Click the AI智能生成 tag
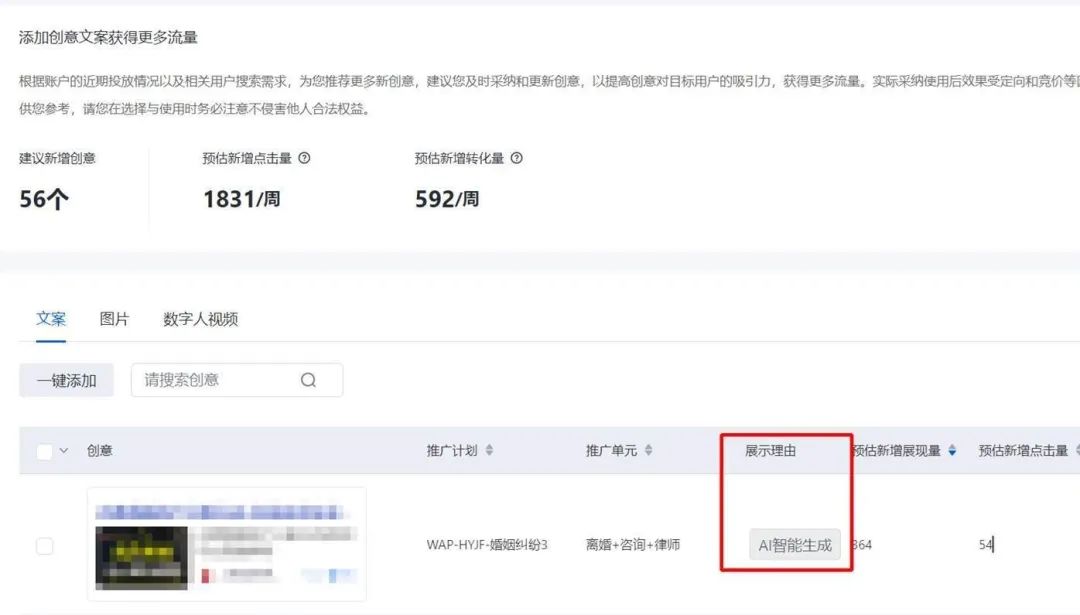This screenshot has width=1080, height=615. [795, 545]
